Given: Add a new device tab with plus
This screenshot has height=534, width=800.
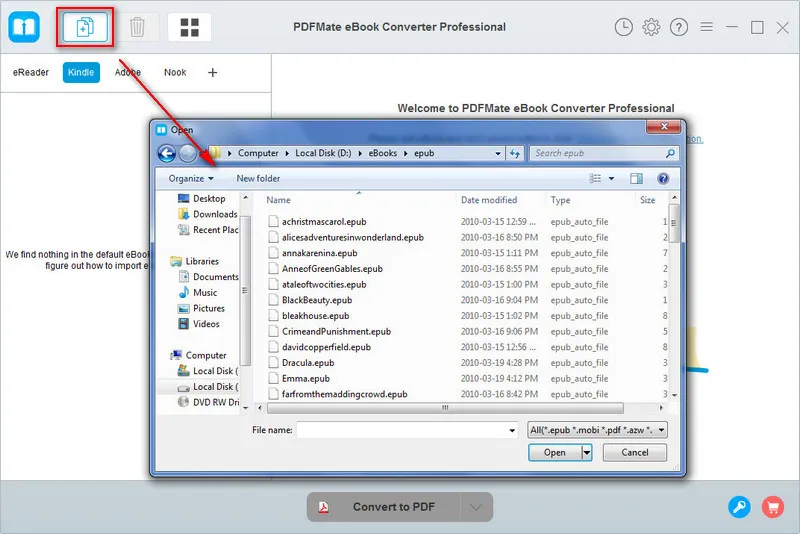Looking at the screenshot, I should (x=212, y=72).
